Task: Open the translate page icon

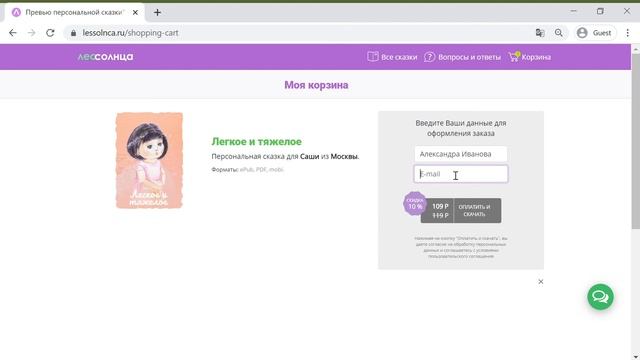Action: coord(540,33)
